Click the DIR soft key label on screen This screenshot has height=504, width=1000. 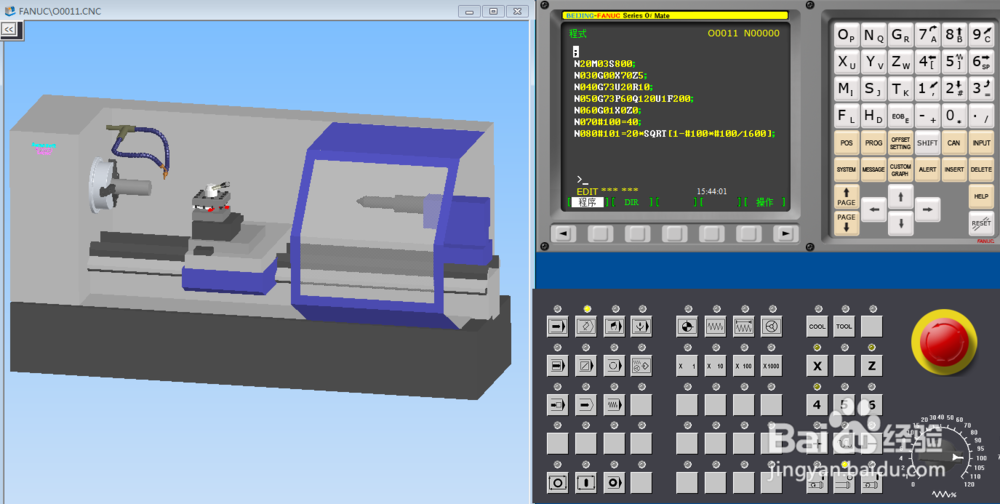(631, 202)
